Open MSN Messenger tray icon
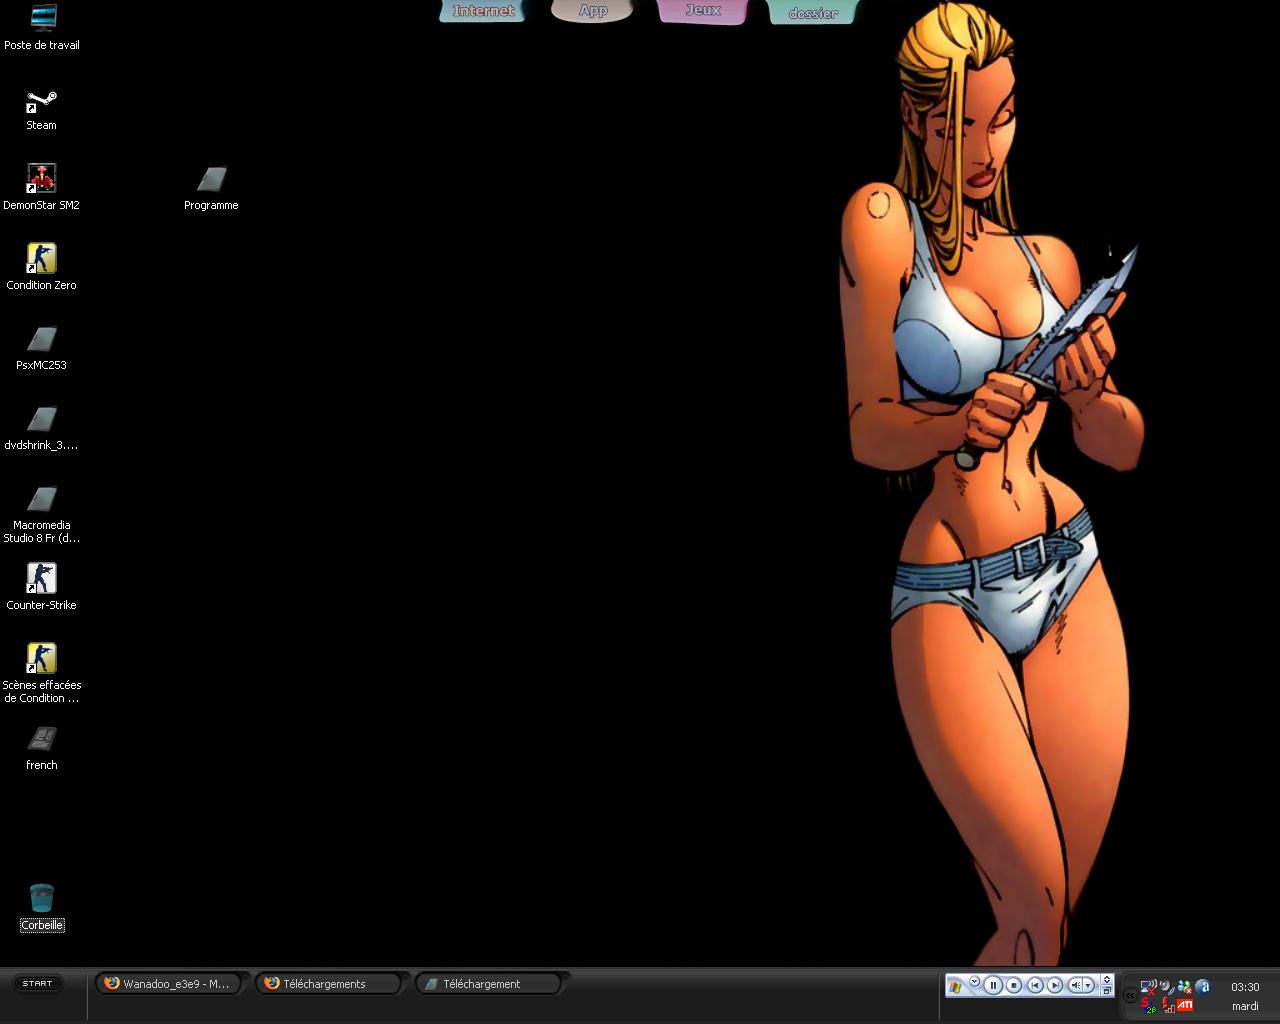The height and width of the screenshot is (1024, 1280). coord(1184,986)
